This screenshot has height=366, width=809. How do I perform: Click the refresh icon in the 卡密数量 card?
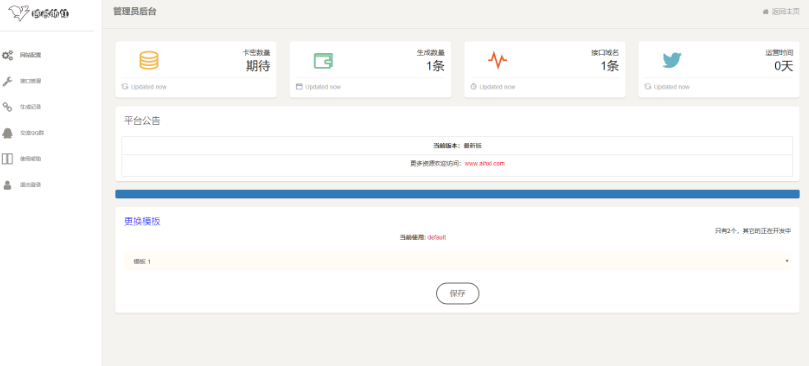(x=125, y=87)
